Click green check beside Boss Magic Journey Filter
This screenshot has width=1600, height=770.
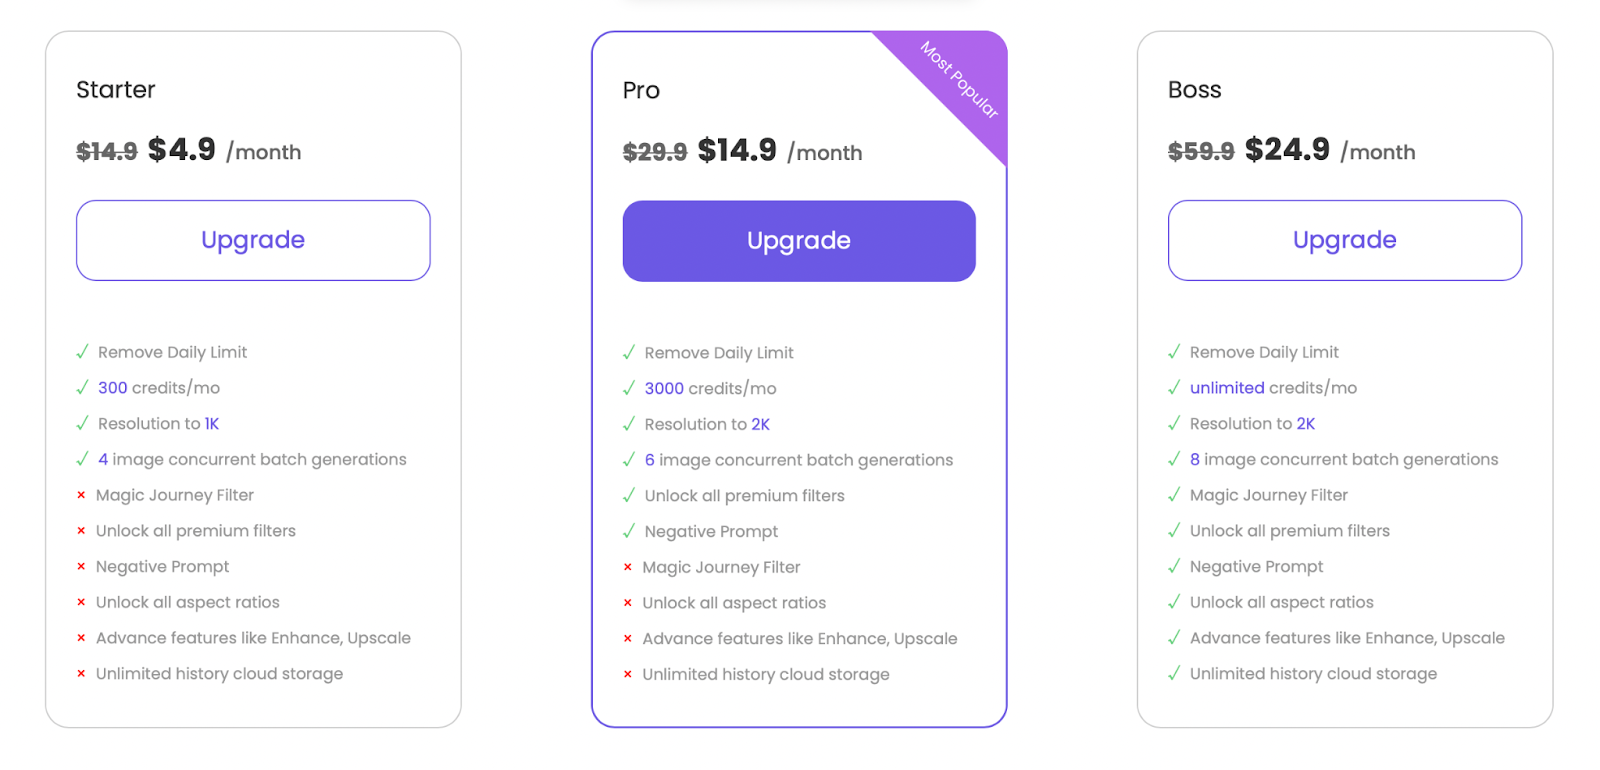click(1174, 495)
